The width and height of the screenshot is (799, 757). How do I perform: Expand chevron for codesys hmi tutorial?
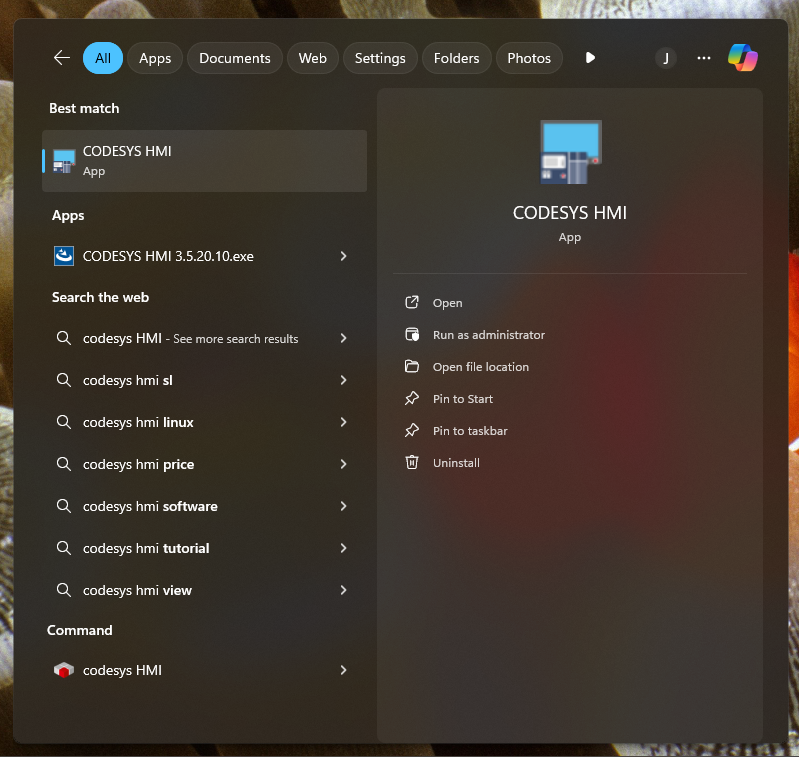(343, 548)
